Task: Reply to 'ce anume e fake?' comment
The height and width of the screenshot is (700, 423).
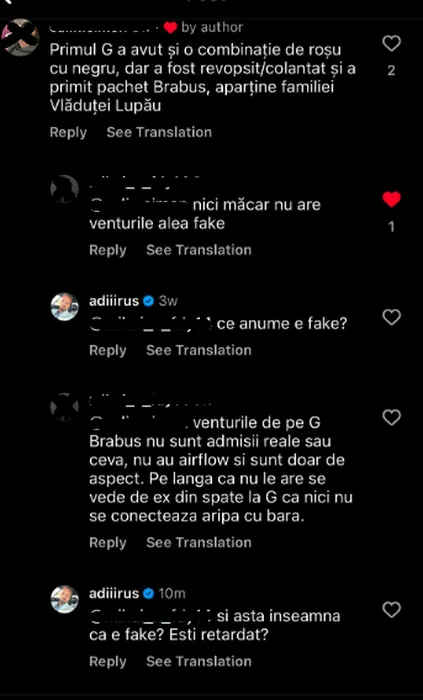Action: 108,350
